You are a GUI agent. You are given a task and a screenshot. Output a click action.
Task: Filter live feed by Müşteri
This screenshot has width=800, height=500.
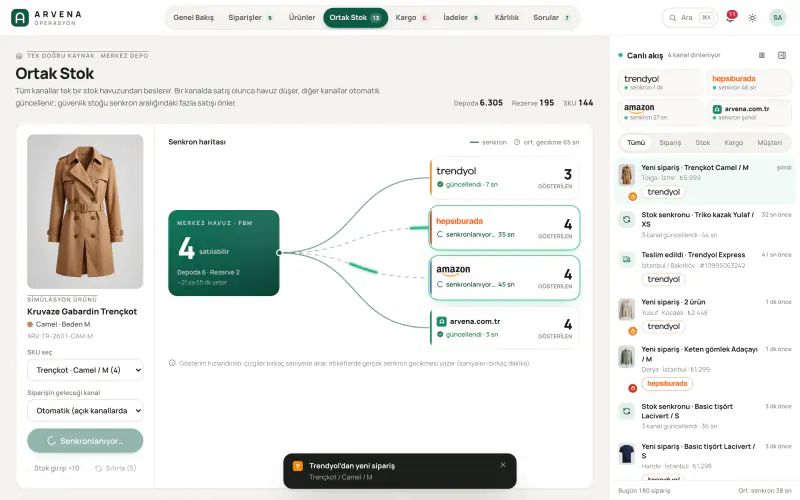coord(769,143)
